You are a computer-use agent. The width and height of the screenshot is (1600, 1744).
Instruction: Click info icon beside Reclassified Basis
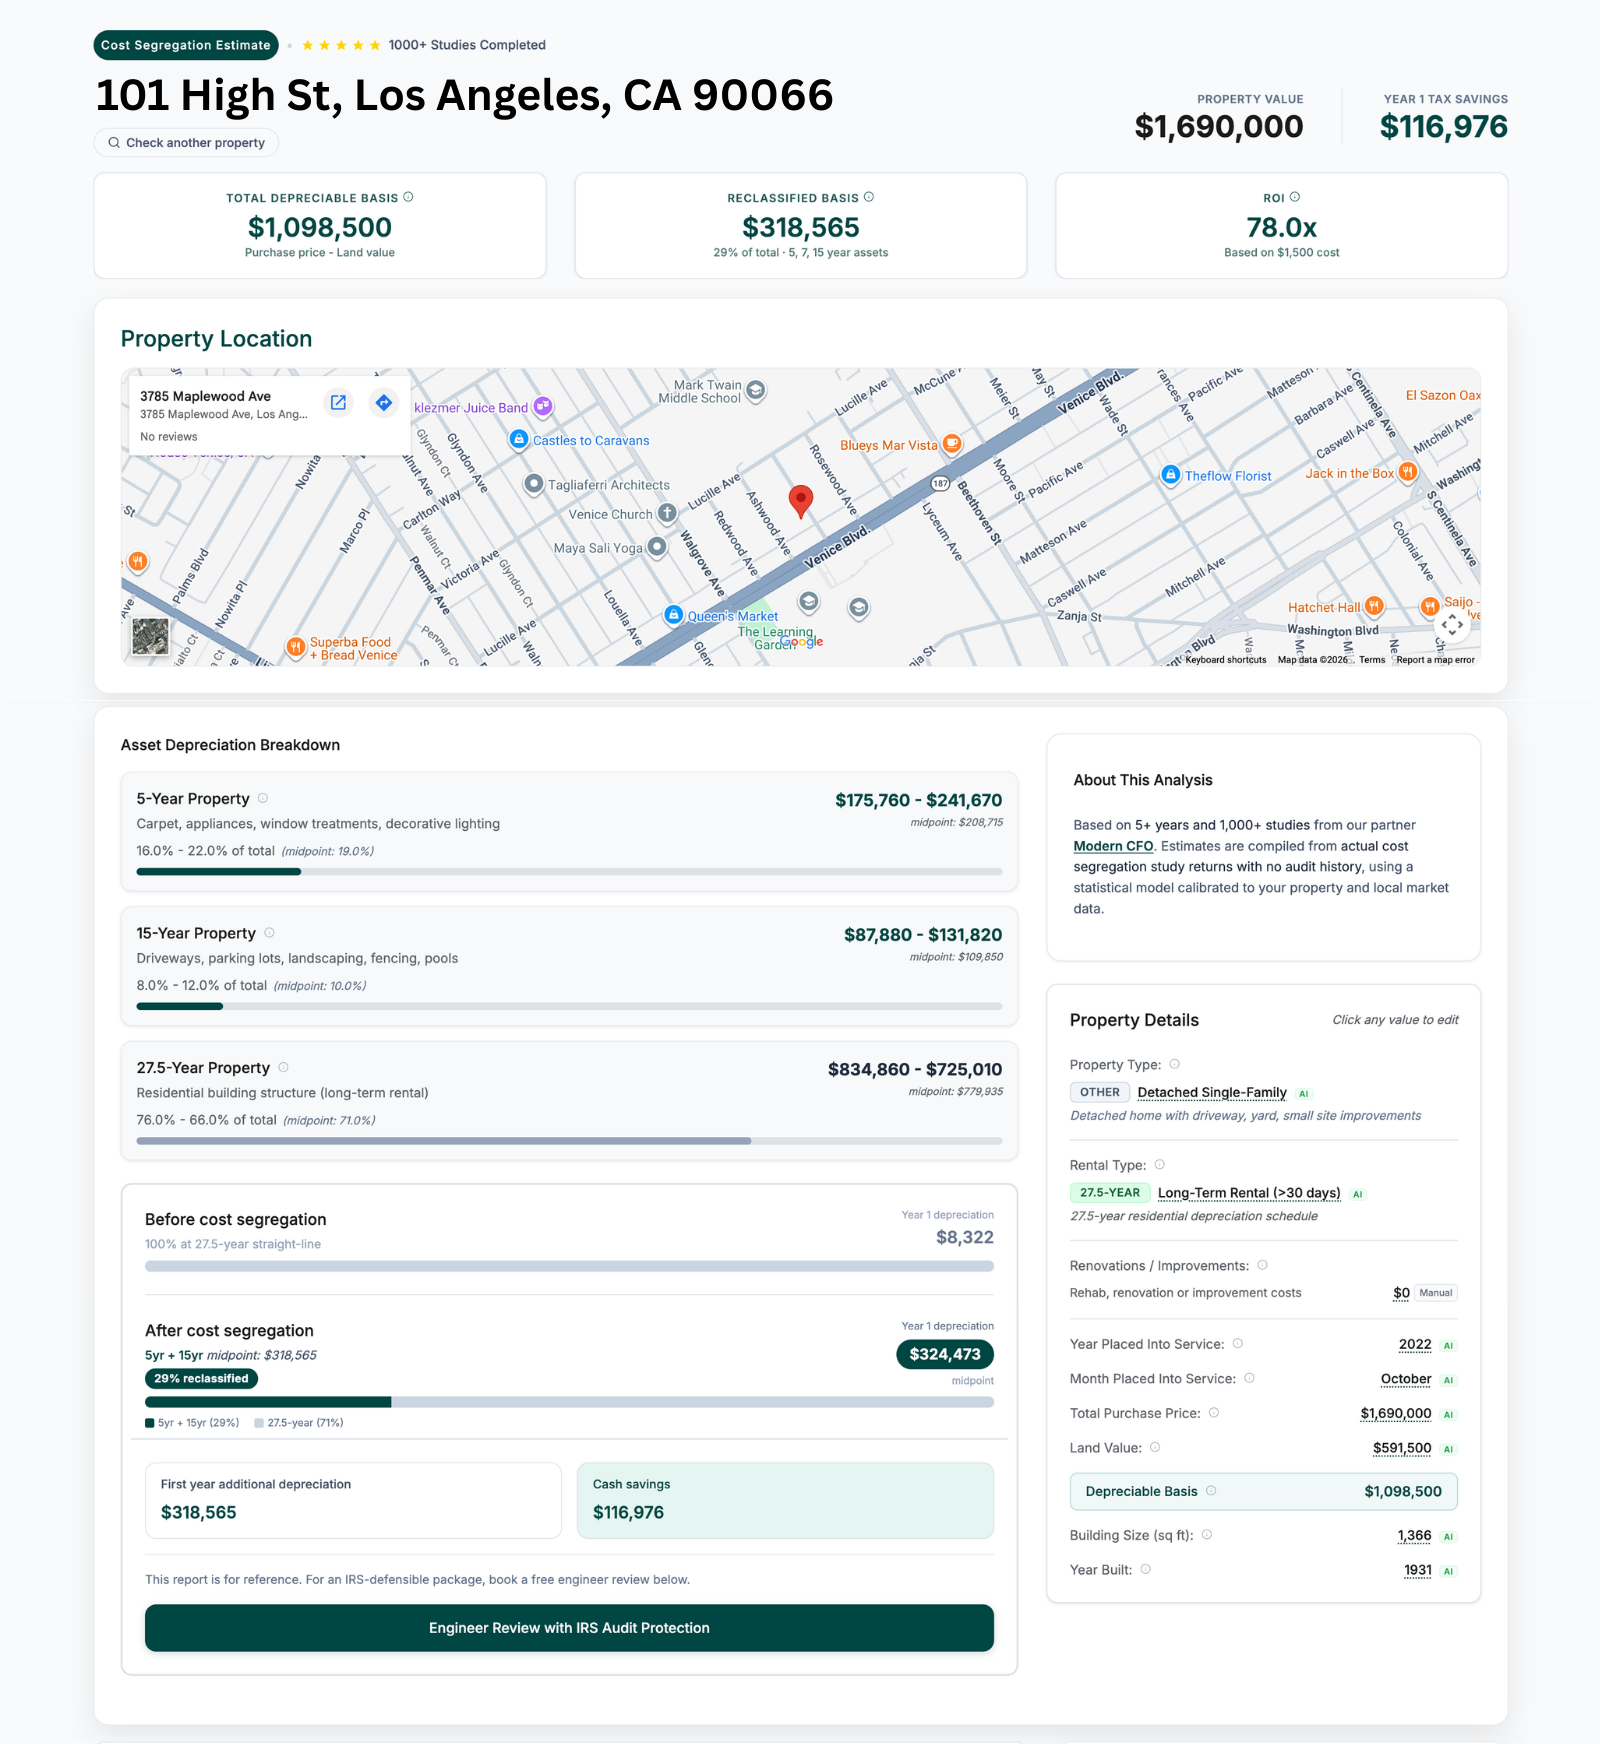click(x=869, y=197)
